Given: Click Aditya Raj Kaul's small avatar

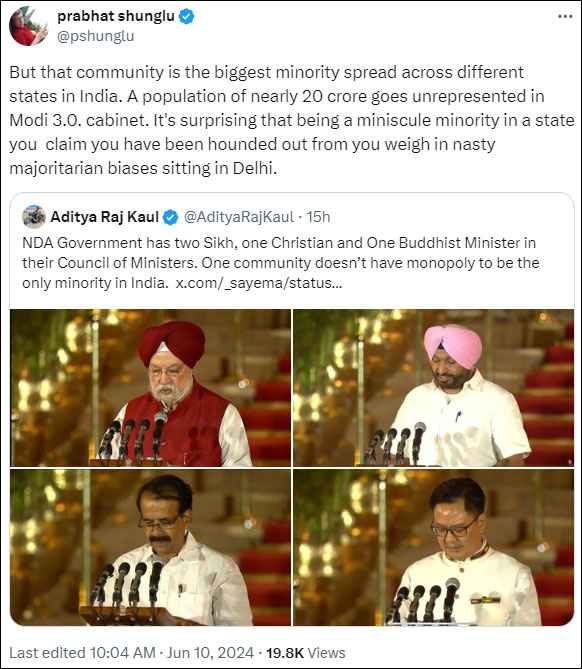Looking at the screenshot, I should click(x=34, y=217).
